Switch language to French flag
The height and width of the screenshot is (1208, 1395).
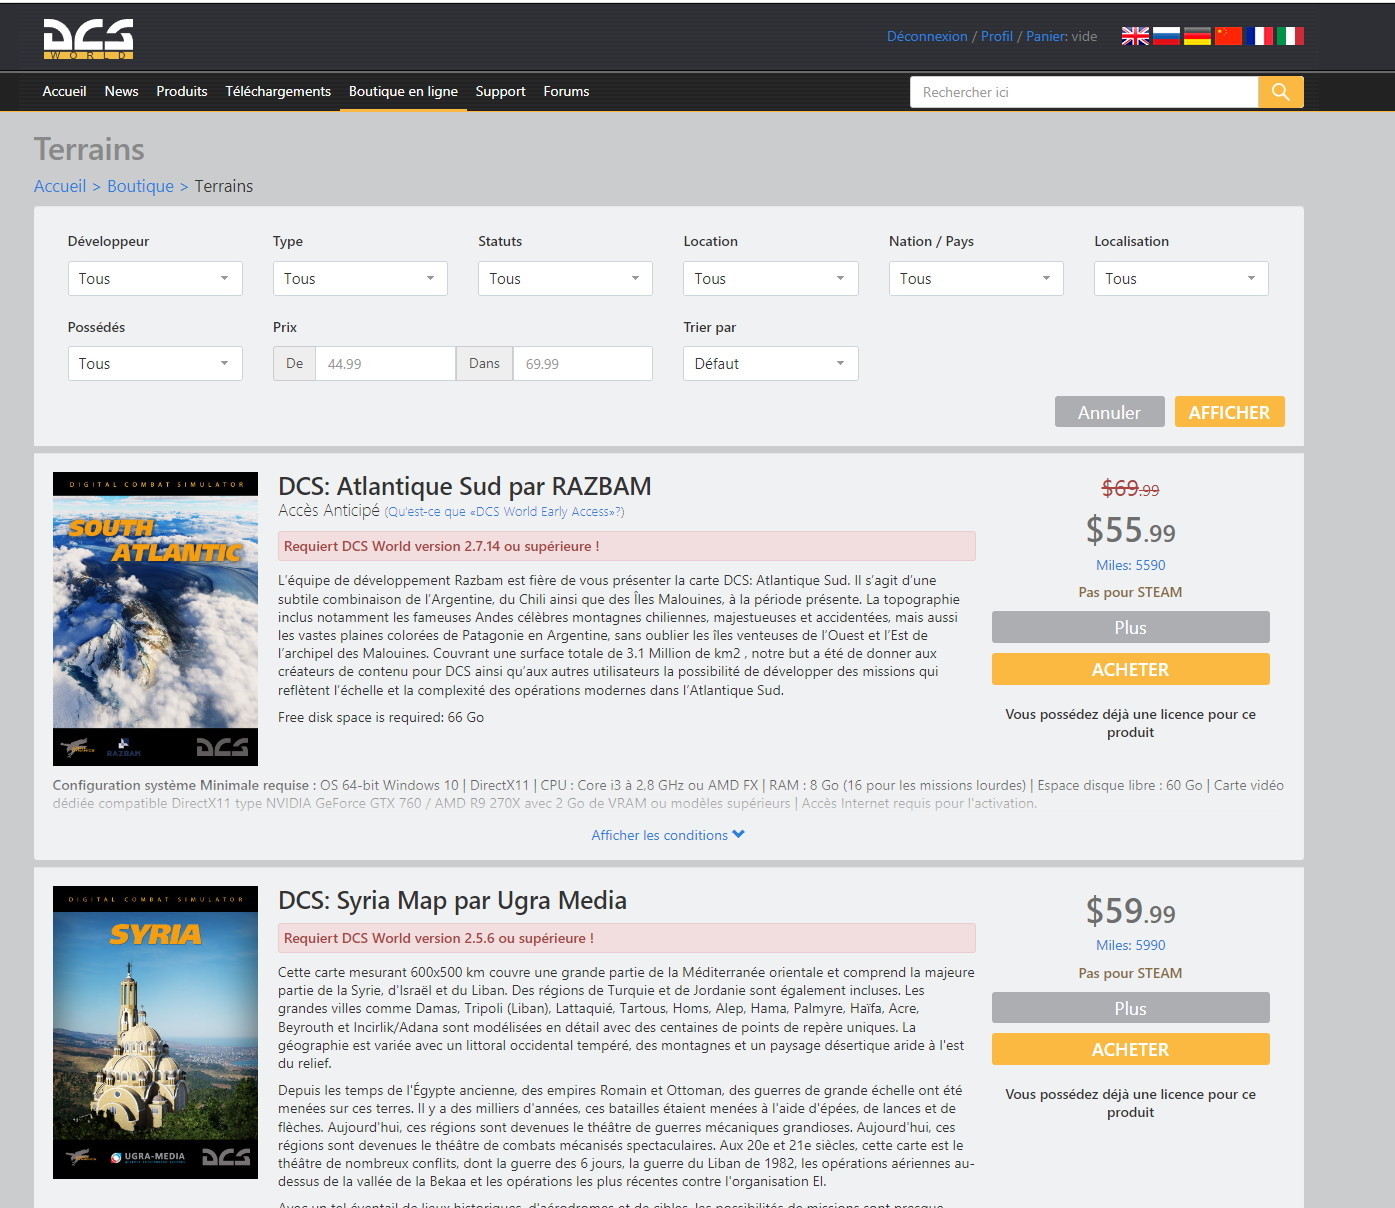click(x=1259, y=36)
